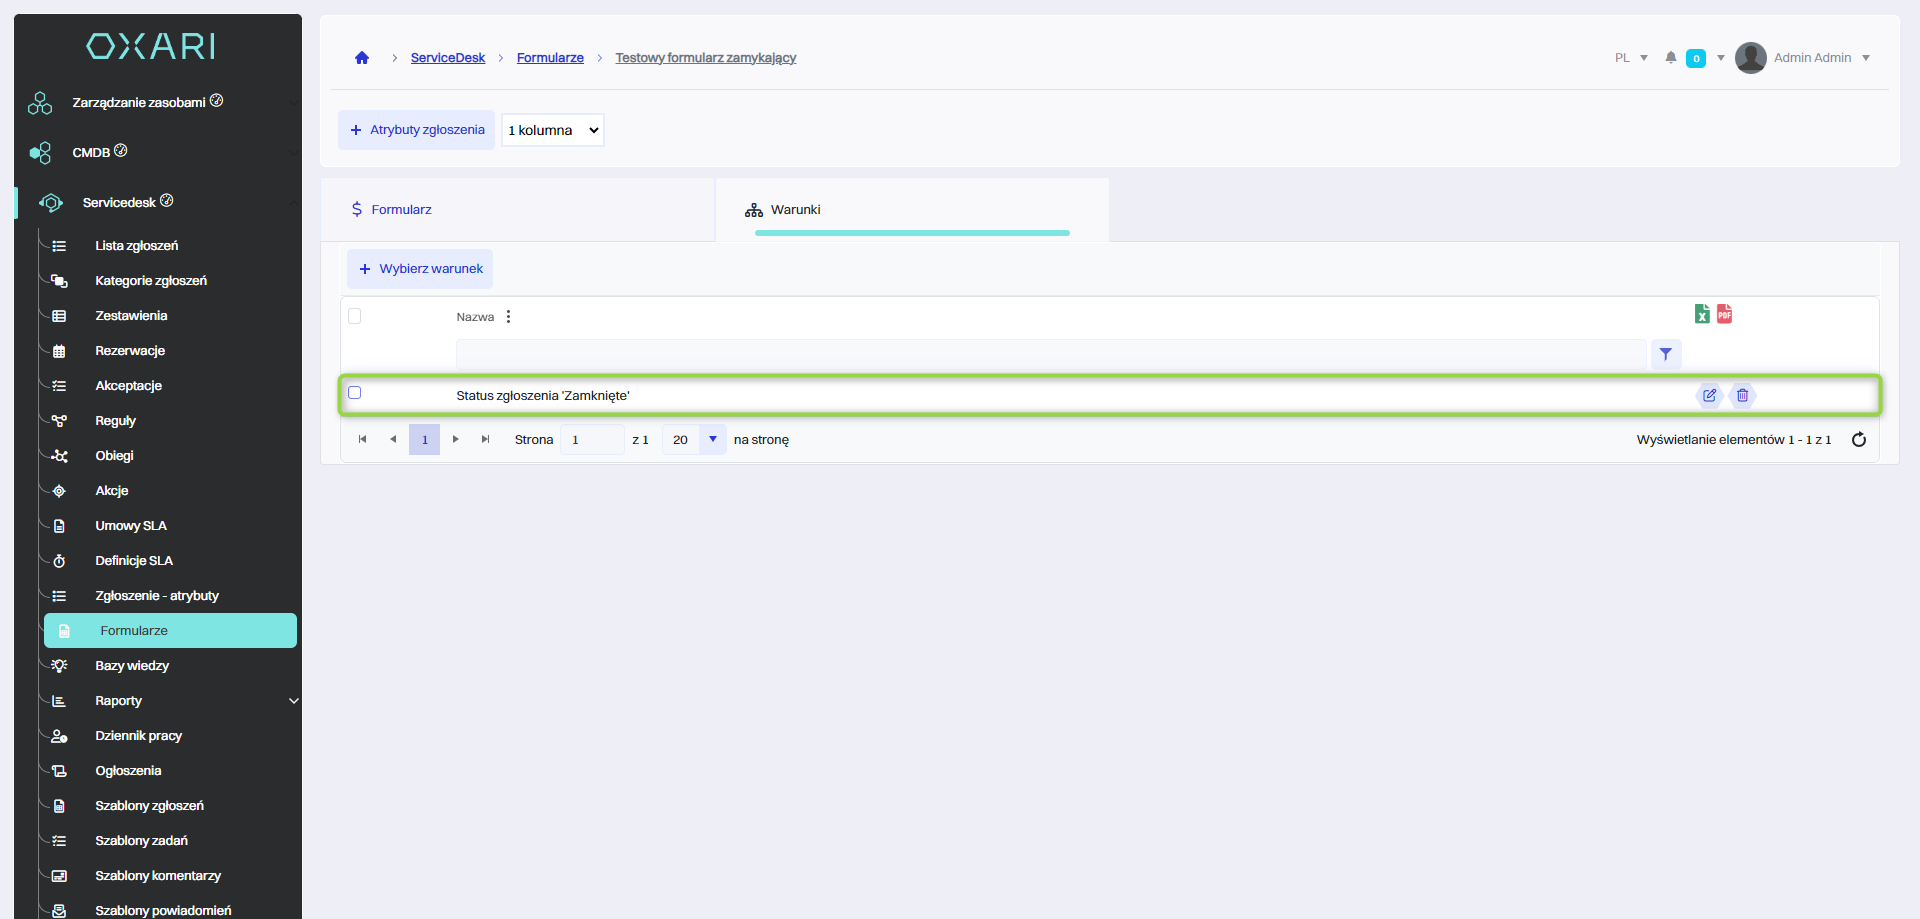This screenshot has height=919, width=1920.
Task: Edit the 'Zamknięte' status condition
Action: click(x=1710, y=395)
